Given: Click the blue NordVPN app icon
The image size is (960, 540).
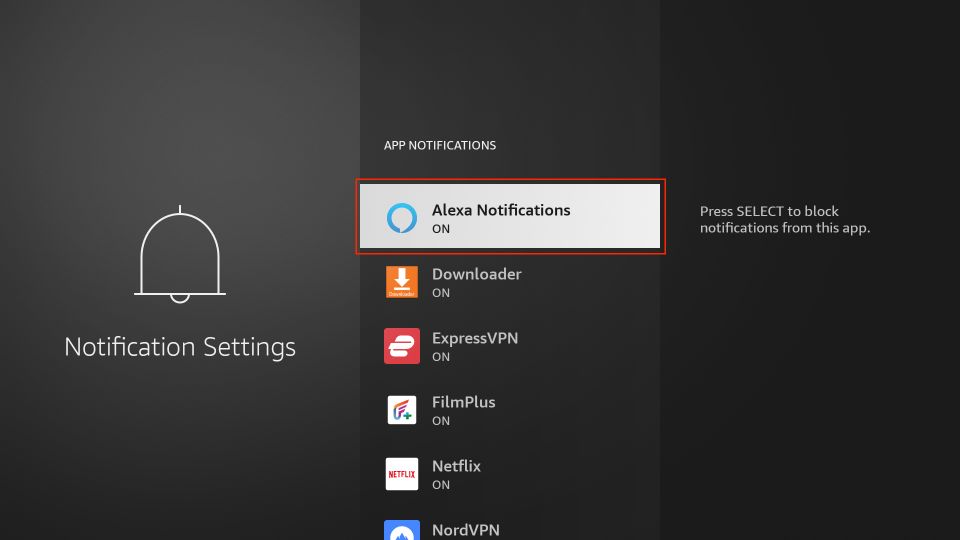Looking at the screenshot, I should 402,530.
